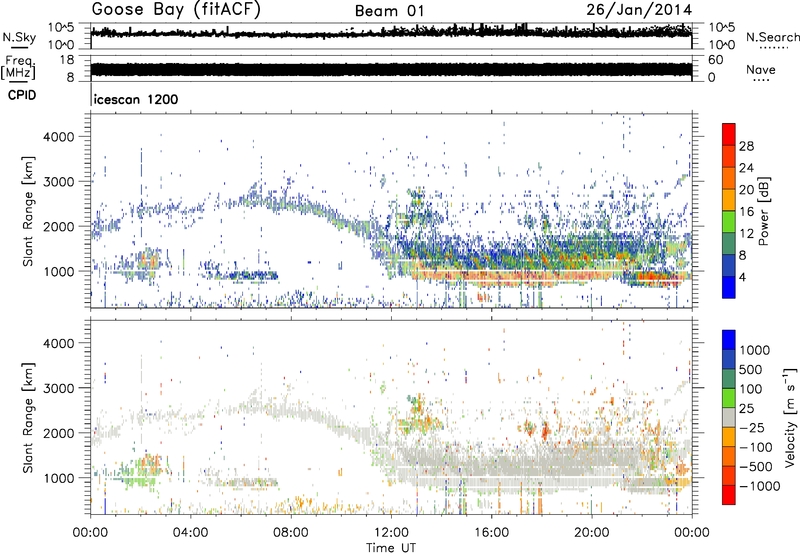800x554 pixels.
Task: Click the gray middle segment of velocity color bar
Action: coord(729,417)
